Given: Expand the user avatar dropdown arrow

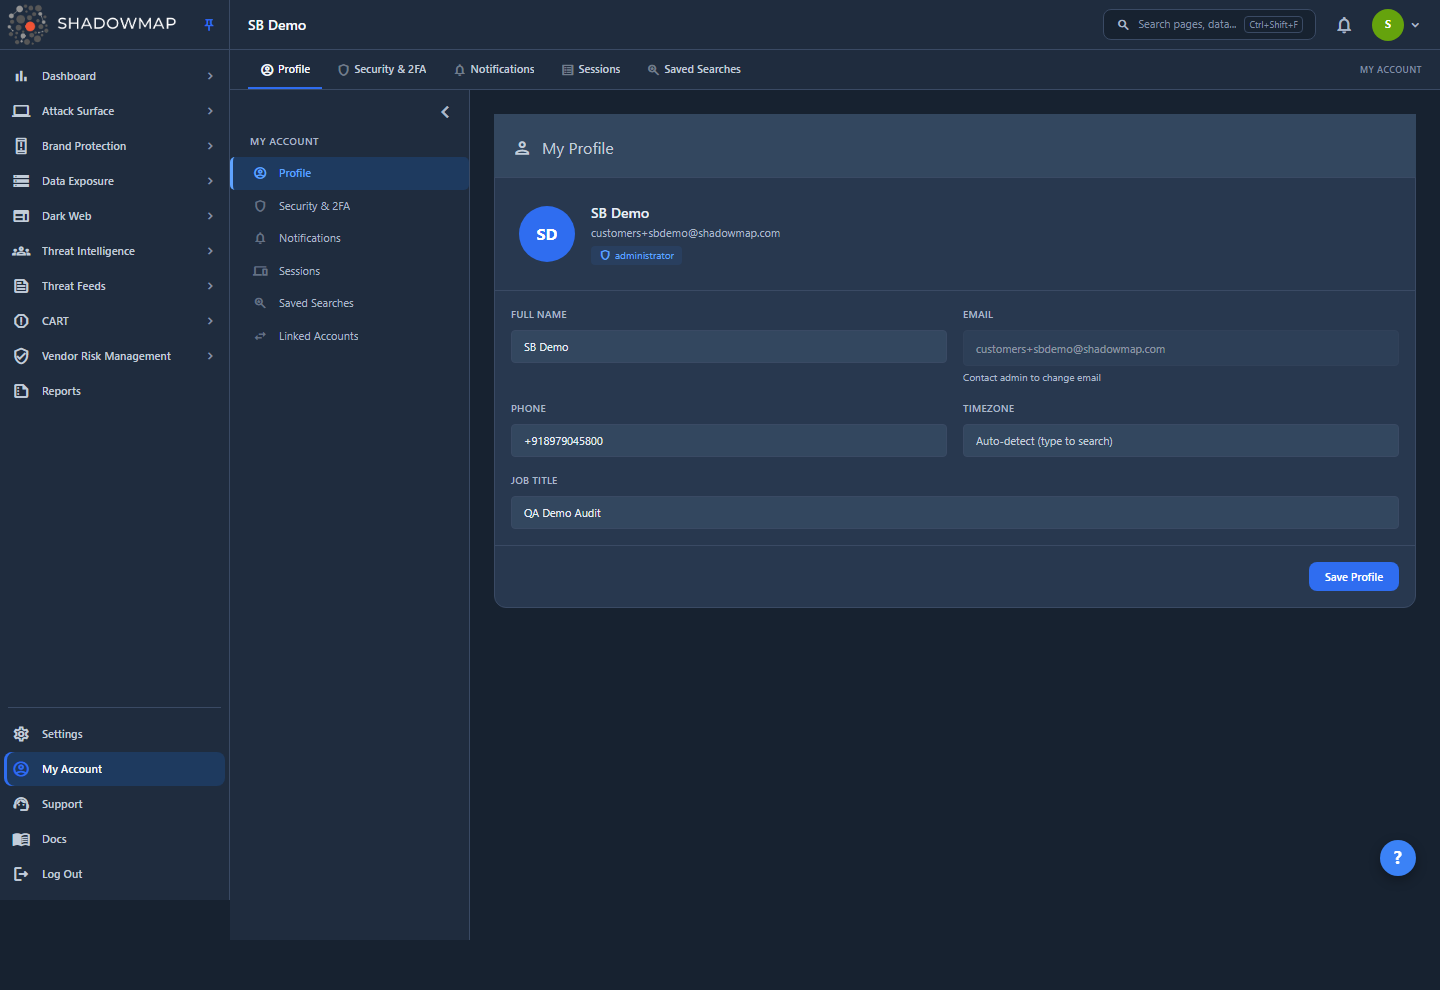Looking at the screenshot, I should [x=1415, y=25].
